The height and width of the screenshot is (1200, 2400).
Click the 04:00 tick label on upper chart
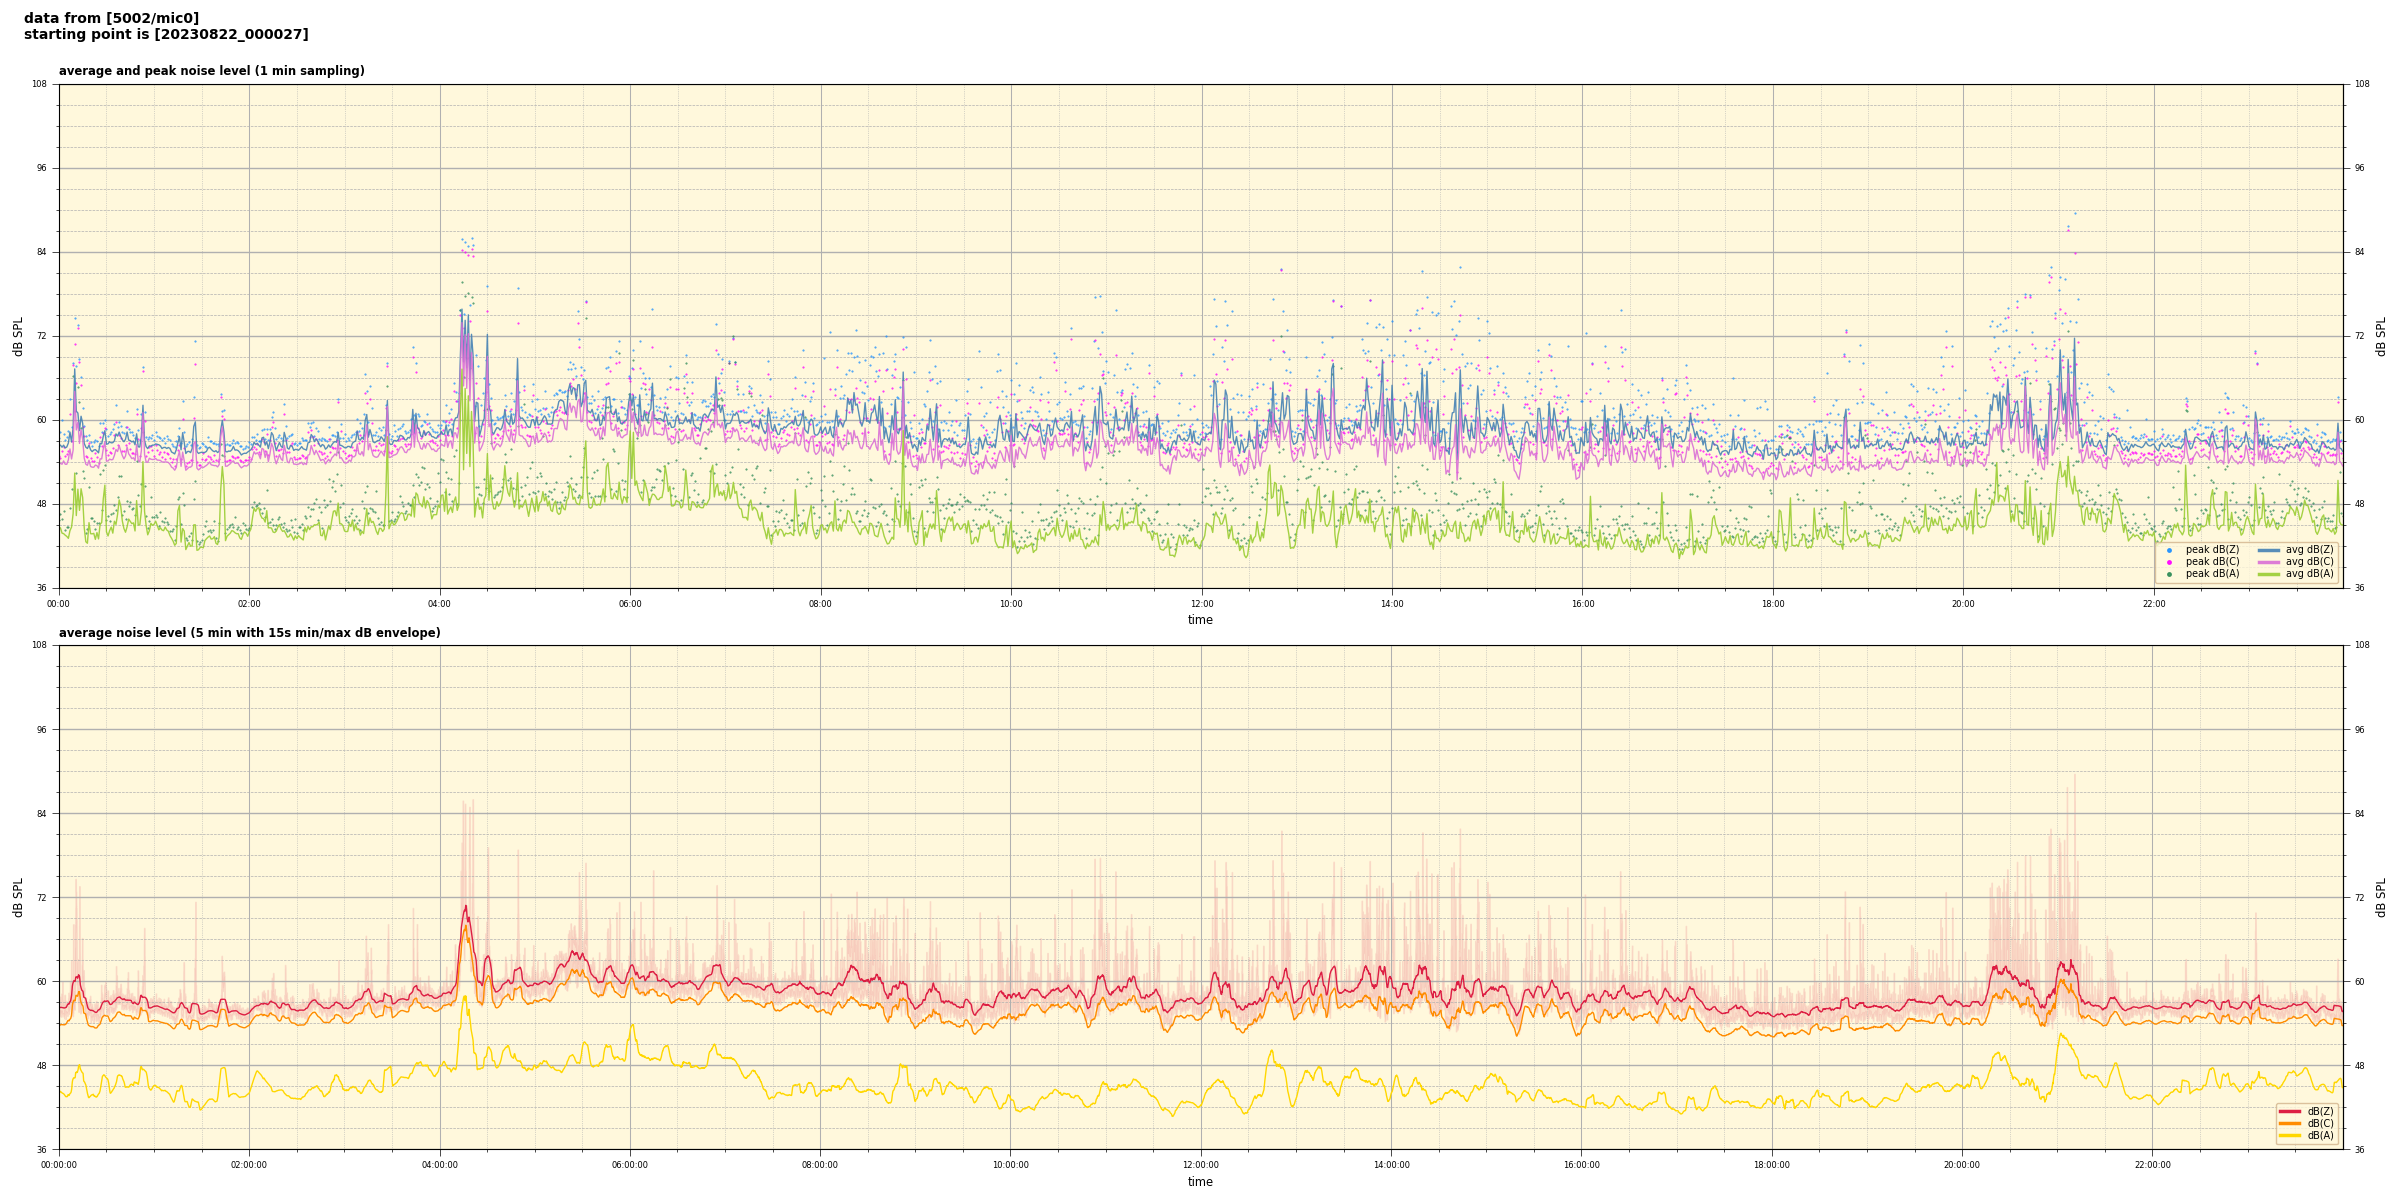[439, 604]
